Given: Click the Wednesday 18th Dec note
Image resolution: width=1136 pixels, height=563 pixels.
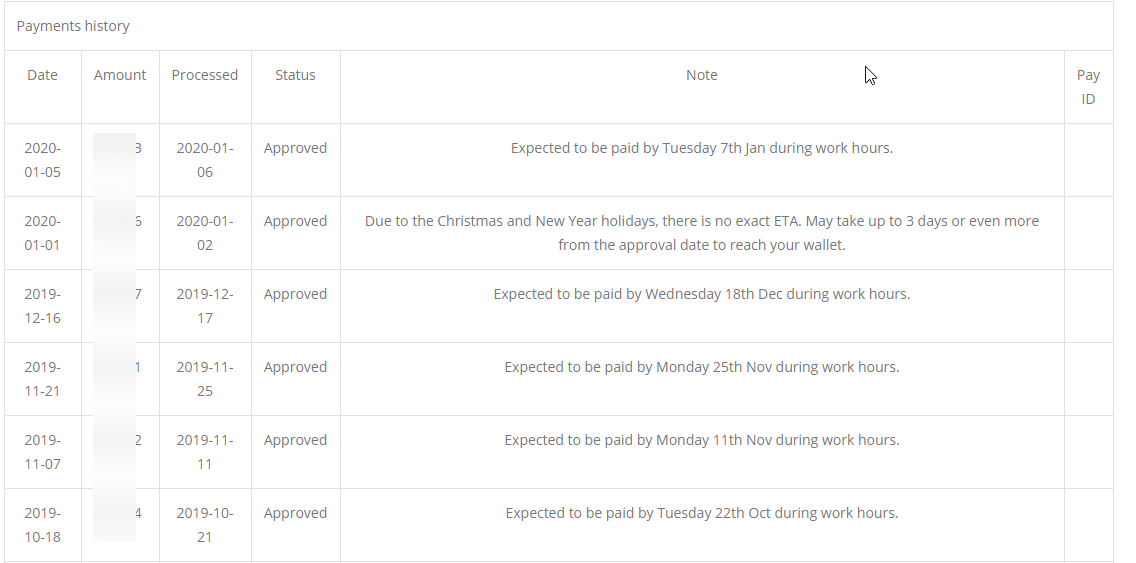Looking at the screenshot, I should point(701,294).
